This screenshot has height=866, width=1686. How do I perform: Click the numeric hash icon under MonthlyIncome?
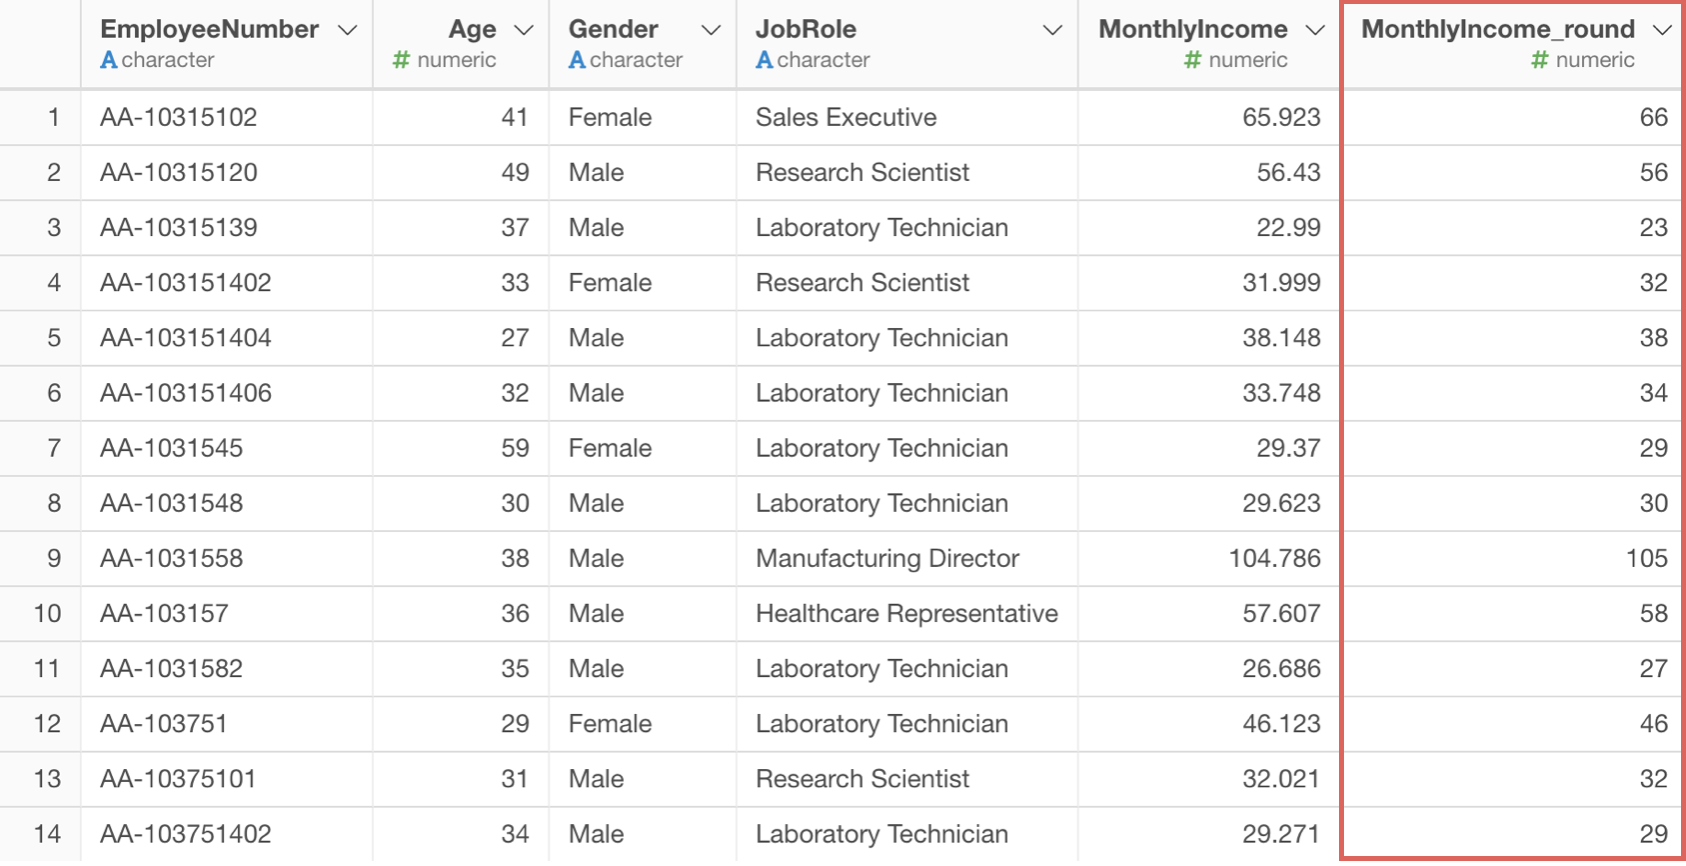click(1192, 60)
